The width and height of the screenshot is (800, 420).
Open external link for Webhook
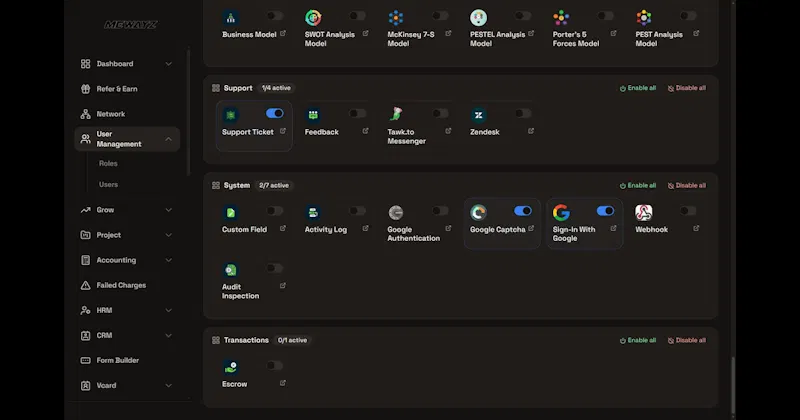coord(696,229)
